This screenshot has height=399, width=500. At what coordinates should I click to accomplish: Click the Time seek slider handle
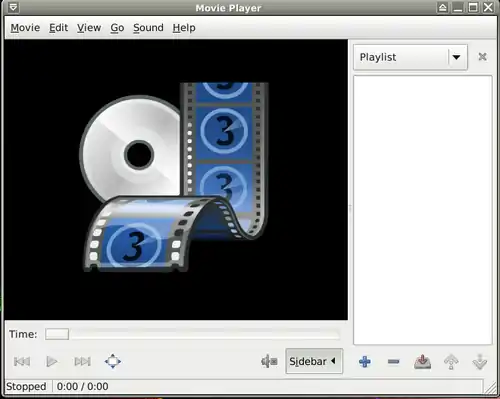point(57,334)
